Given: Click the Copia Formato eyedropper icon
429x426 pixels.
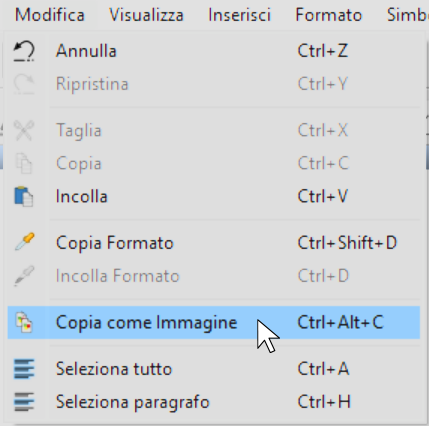Looking at the screenshot, I should (x=24, y=242).
